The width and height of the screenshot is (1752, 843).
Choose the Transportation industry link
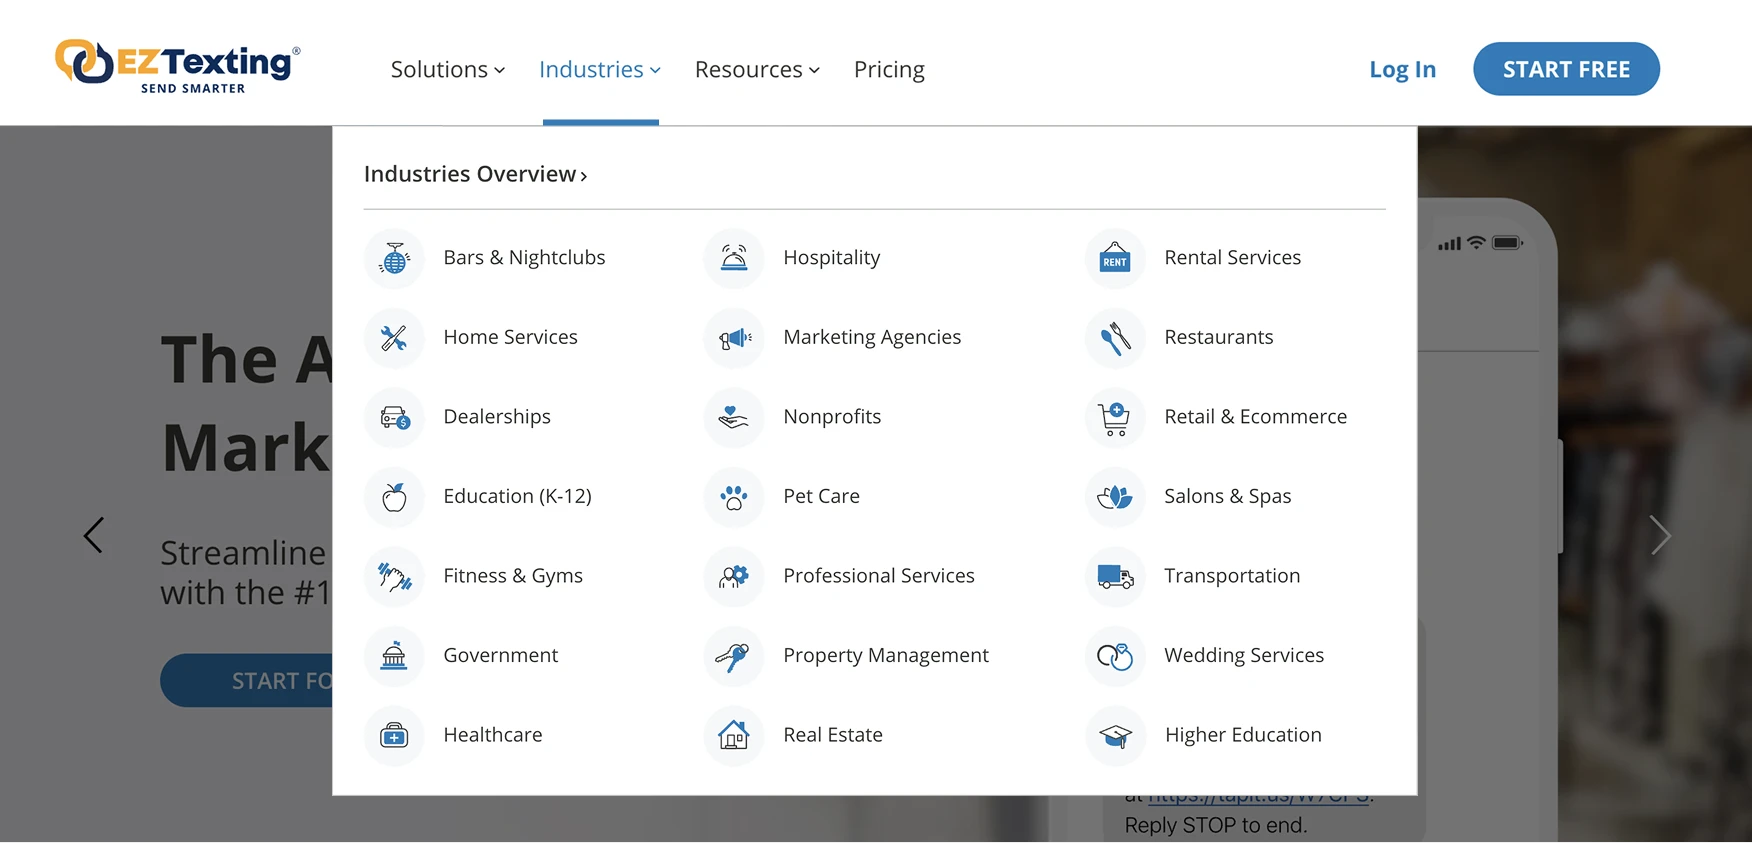click(x=1232, y=576)
